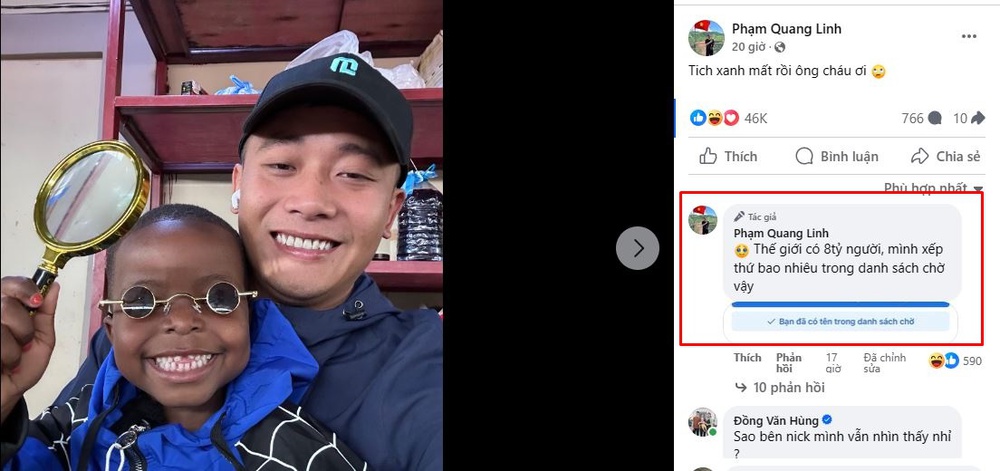Open the Đã chỉnh sửa edit history
Viewport: 1000px width, 471px height.
click(x=885, y=363)
